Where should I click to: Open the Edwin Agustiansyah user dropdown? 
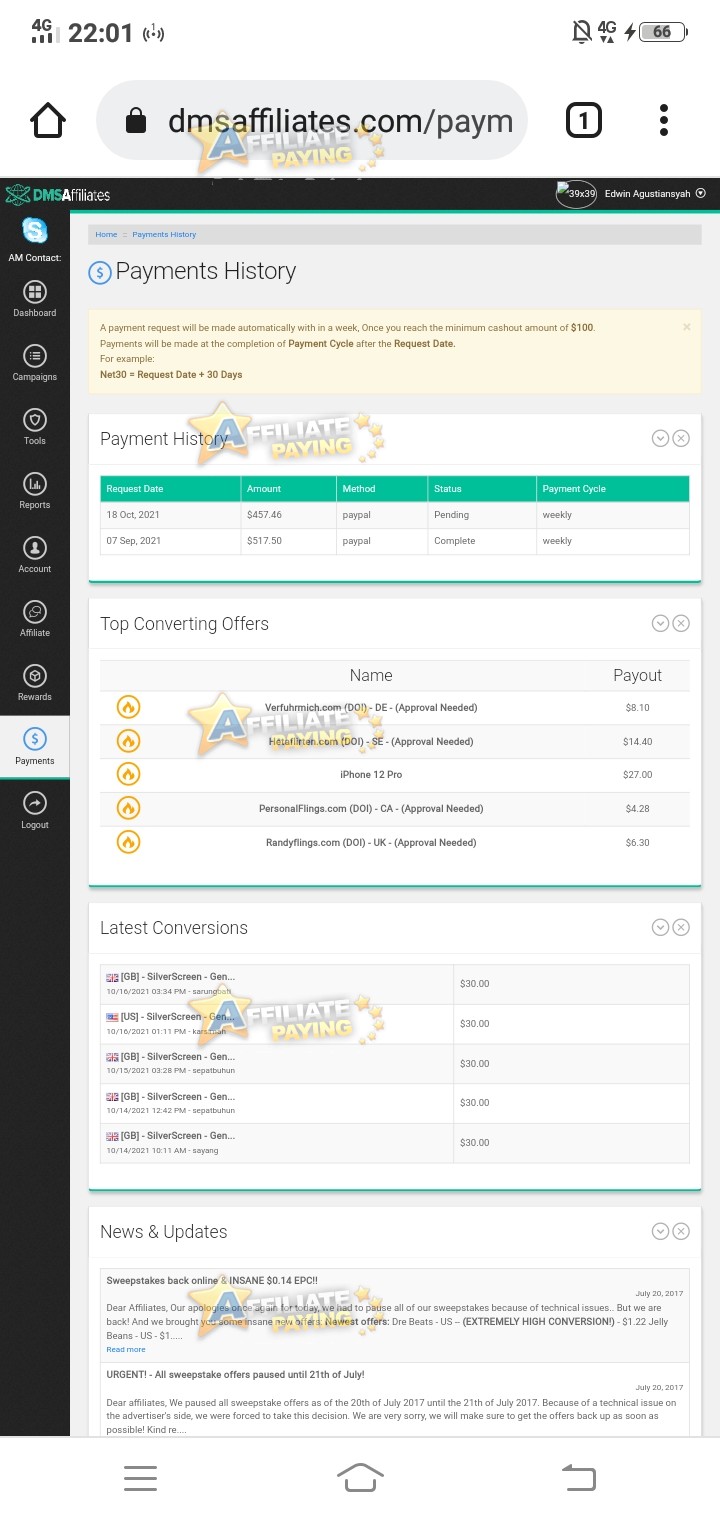[655, 194]
